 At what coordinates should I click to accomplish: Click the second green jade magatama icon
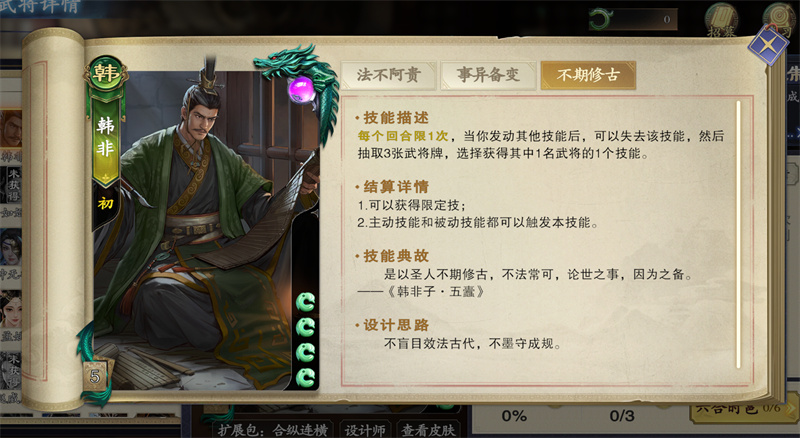(305, 328)
